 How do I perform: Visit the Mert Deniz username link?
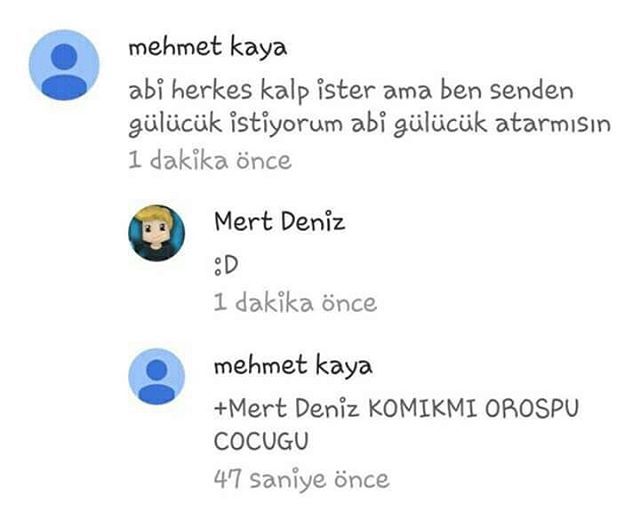point(280,222)
